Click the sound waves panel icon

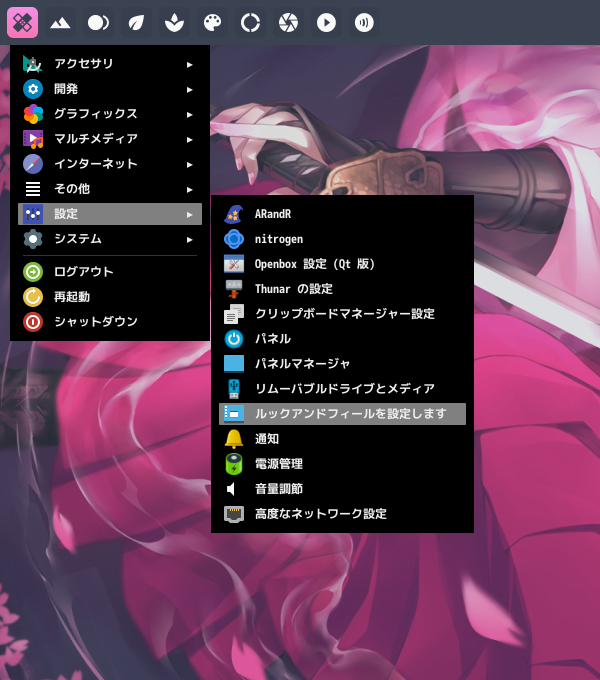point(364,23)
